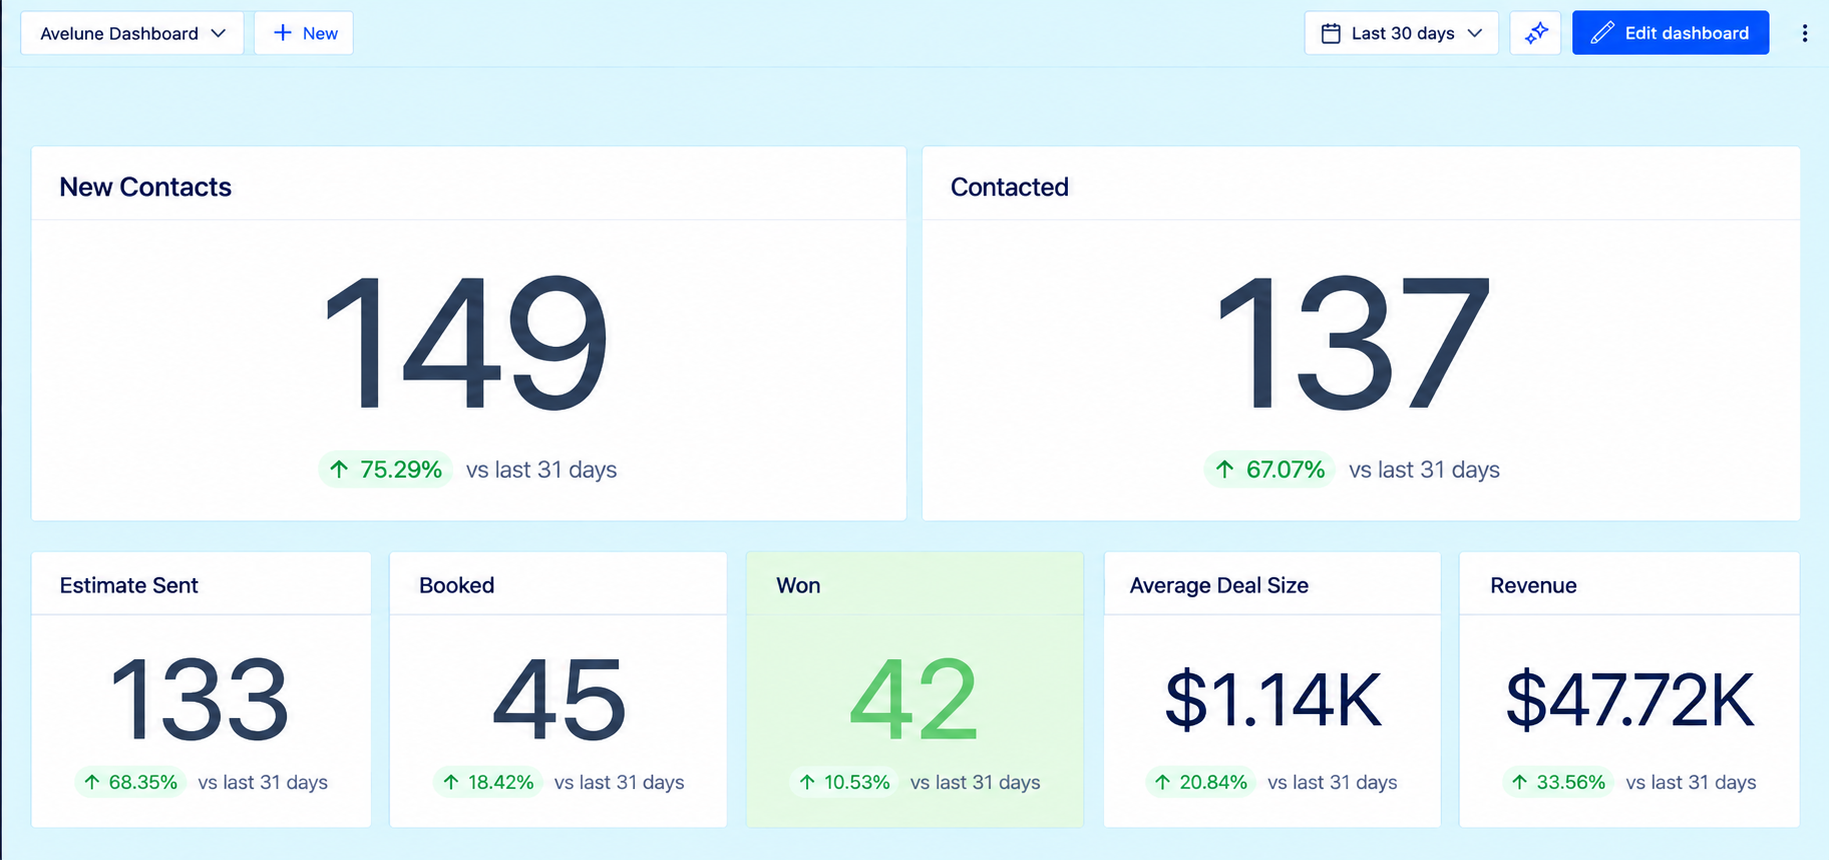1829x860 pixels.
Task: Click the 45 Booked value
Action: coord(559,699)
